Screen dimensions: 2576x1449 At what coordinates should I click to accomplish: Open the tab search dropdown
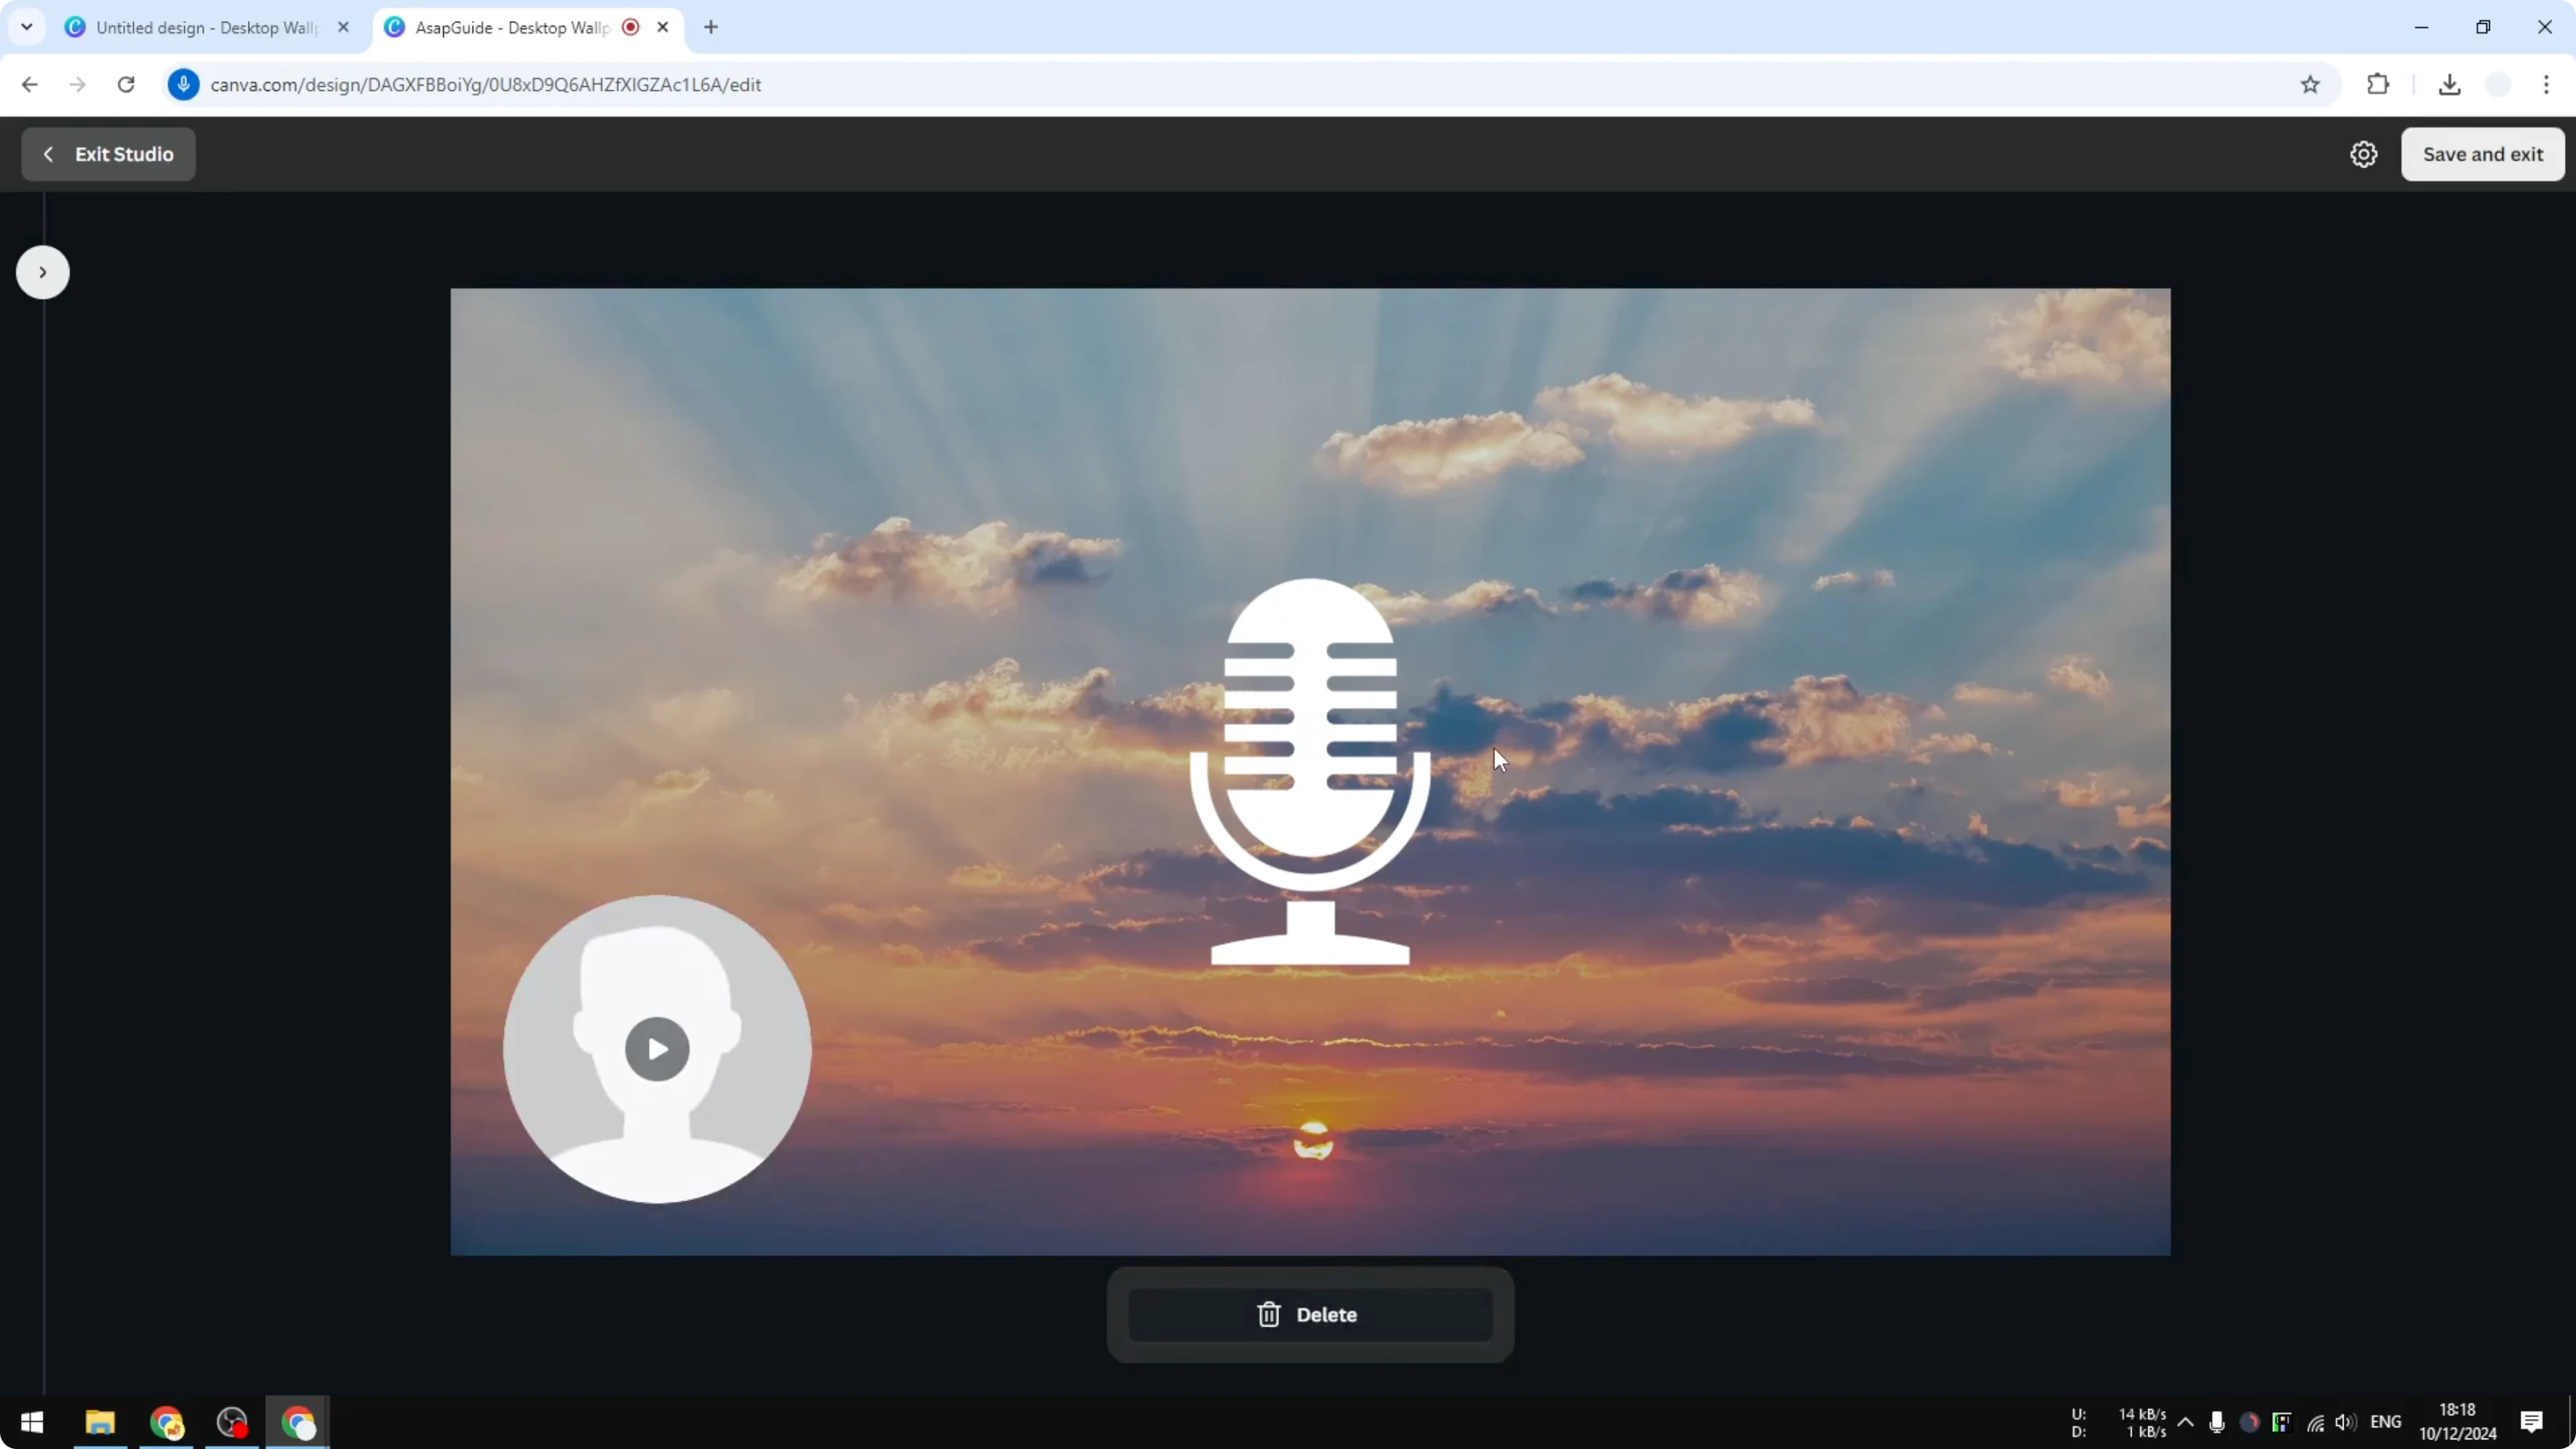27,27
